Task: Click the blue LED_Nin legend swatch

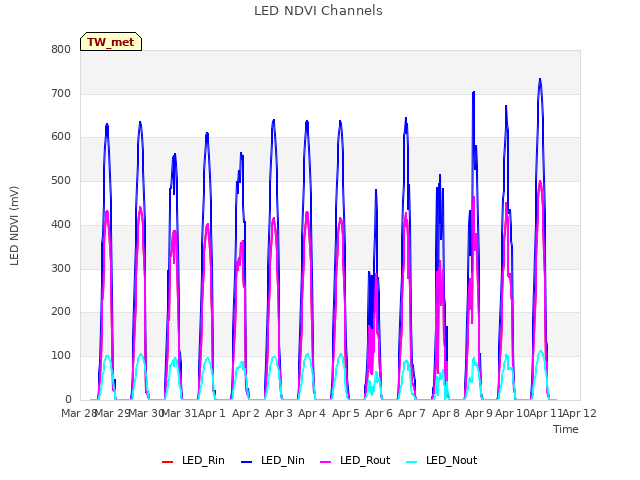Action: click(247, 462)
